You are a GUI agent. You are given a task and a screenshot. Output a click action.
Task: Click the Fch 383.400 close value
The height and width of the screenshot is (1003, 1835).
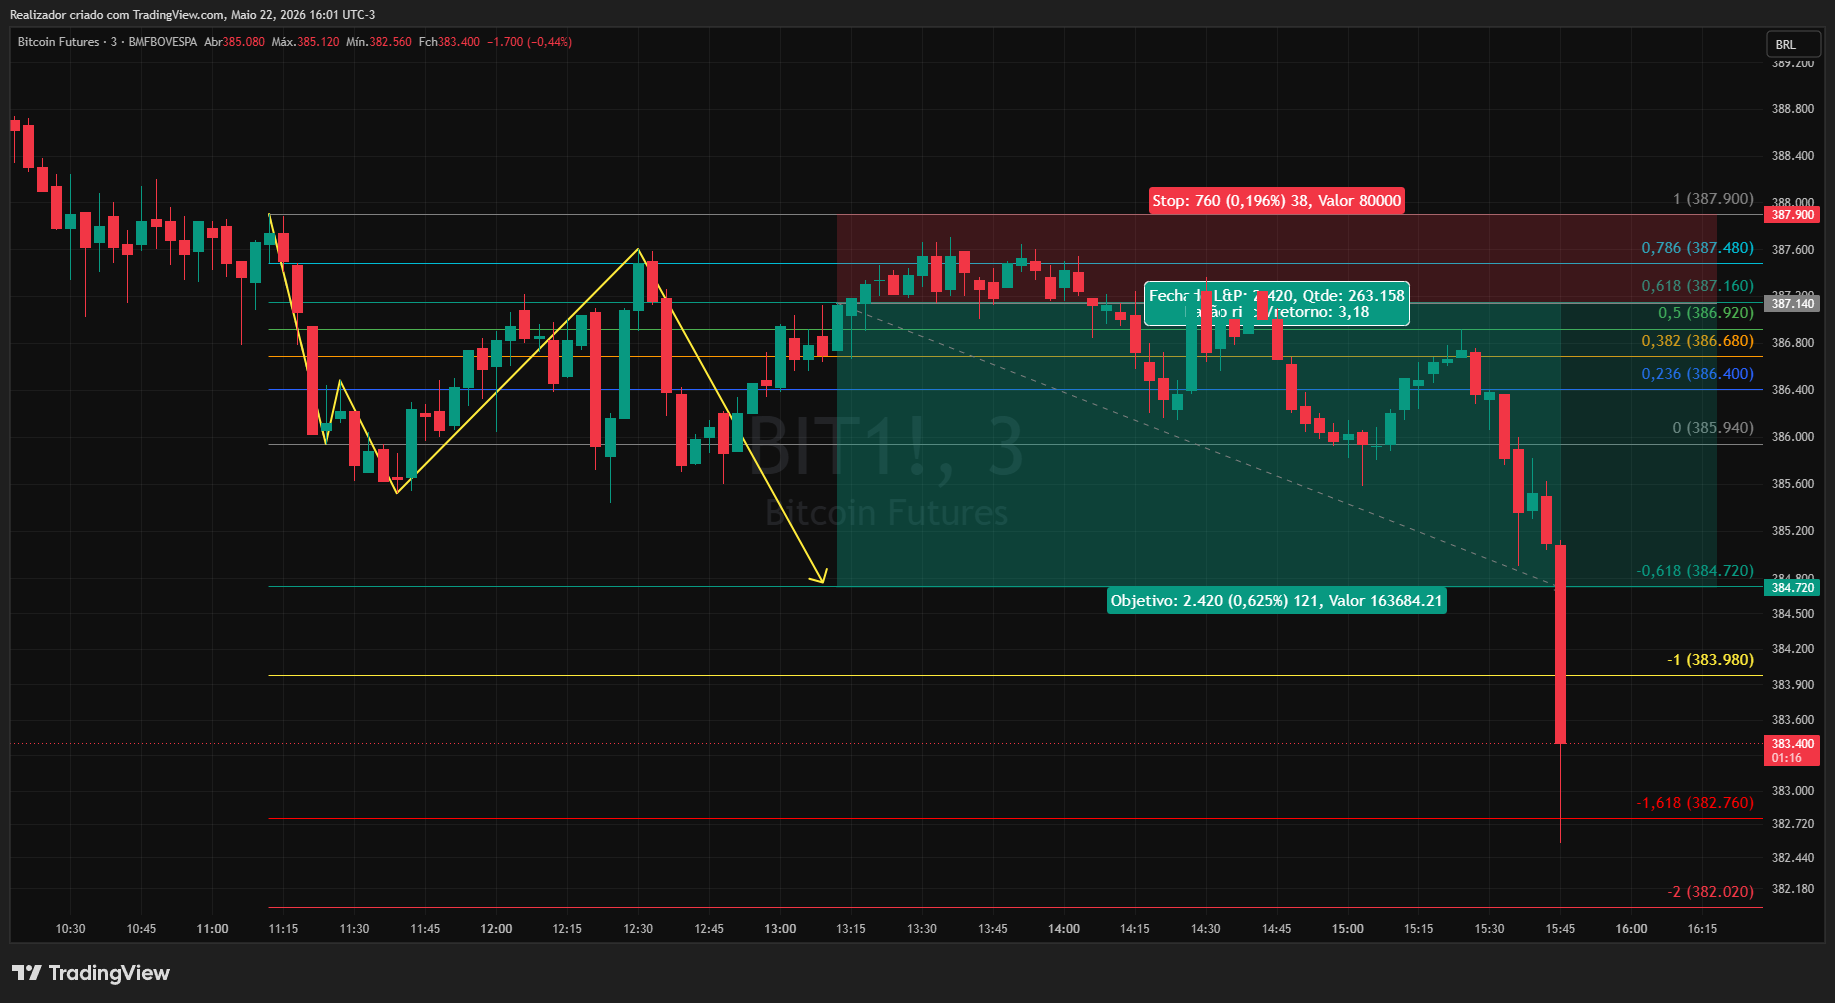pyautogui.click(x=449, y=42)
